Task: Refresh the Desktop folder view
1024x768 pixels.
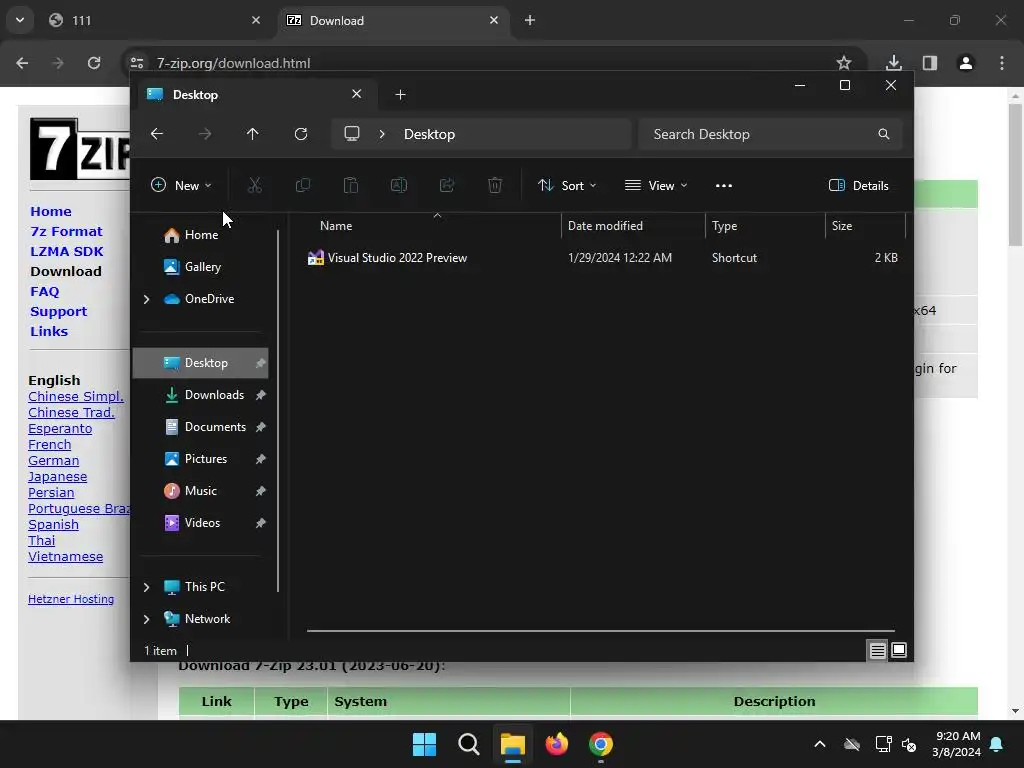Action: click(300, 134)
